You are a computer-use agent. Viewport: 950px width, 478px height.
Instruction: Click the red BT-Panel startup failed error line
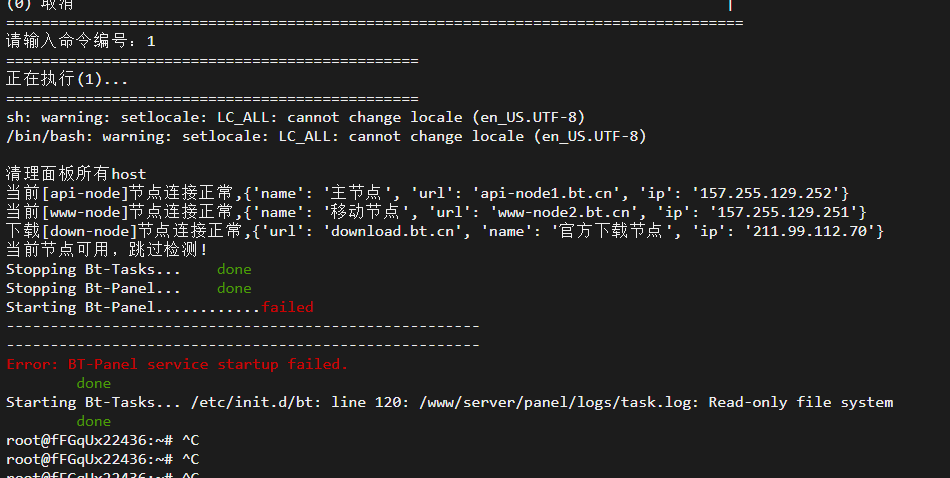[x=177, y=364]
